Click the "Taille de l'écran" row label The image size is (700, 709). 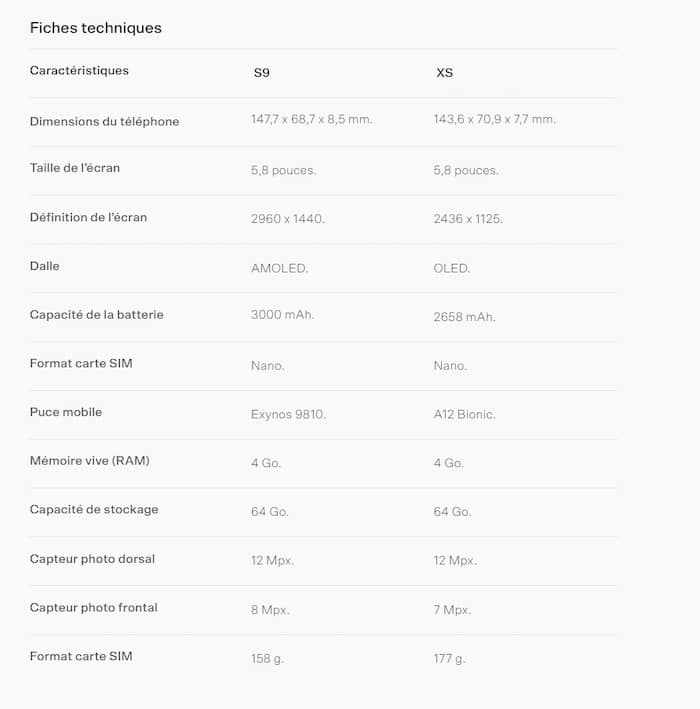(x=75, y=168)
